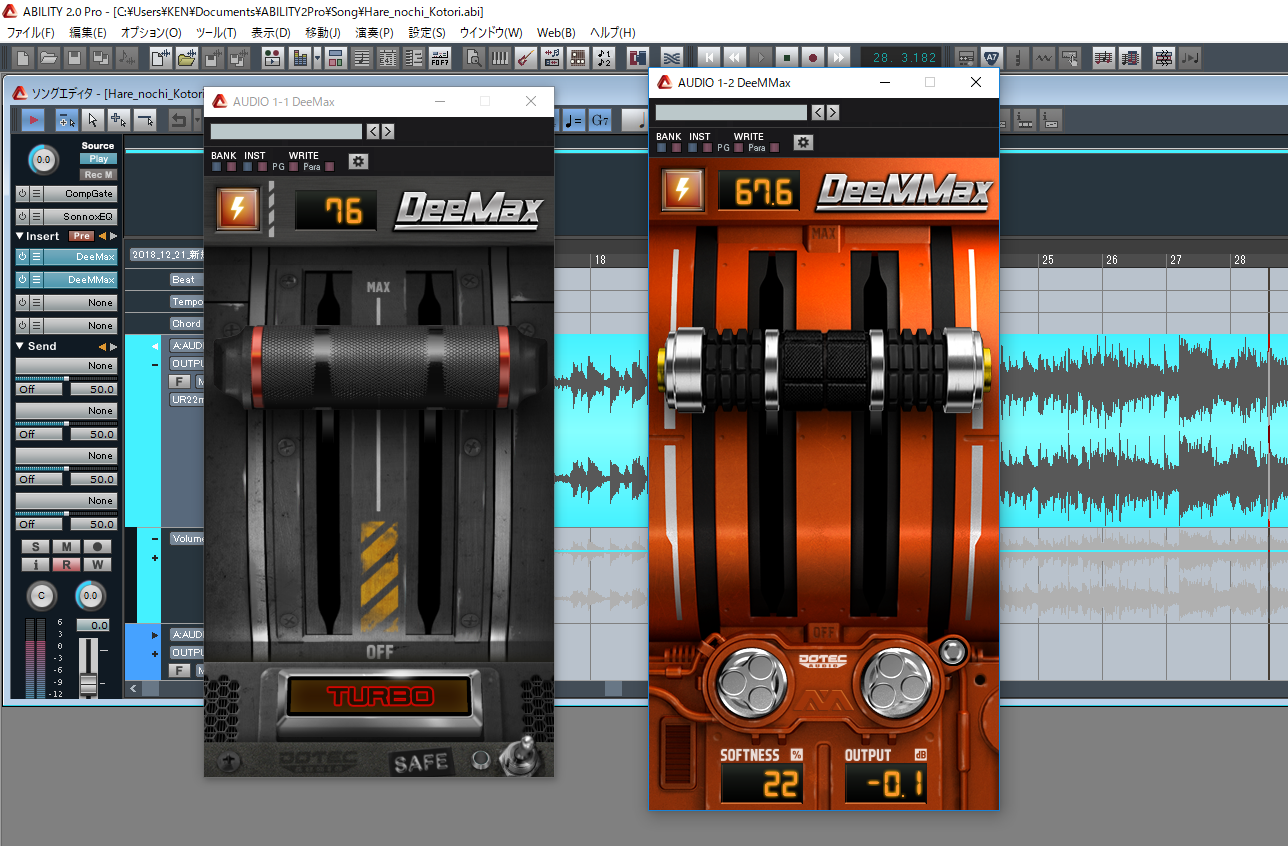The height and width of the screenshot is (846, 1288).
Task: Click the track volume fader
Action: pyautogui.click(x=89, y=683)
